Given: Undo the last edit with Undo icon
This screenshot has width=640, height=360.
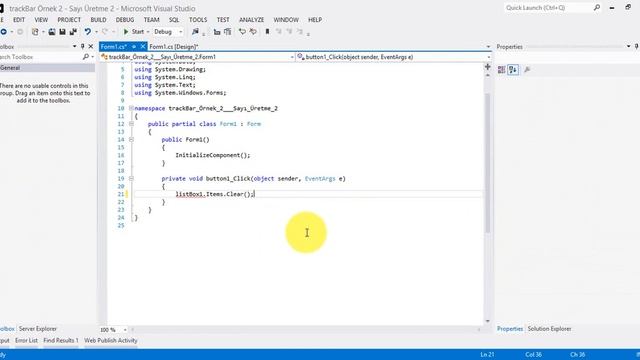Looking at the screenshot, I should [88, 31].
